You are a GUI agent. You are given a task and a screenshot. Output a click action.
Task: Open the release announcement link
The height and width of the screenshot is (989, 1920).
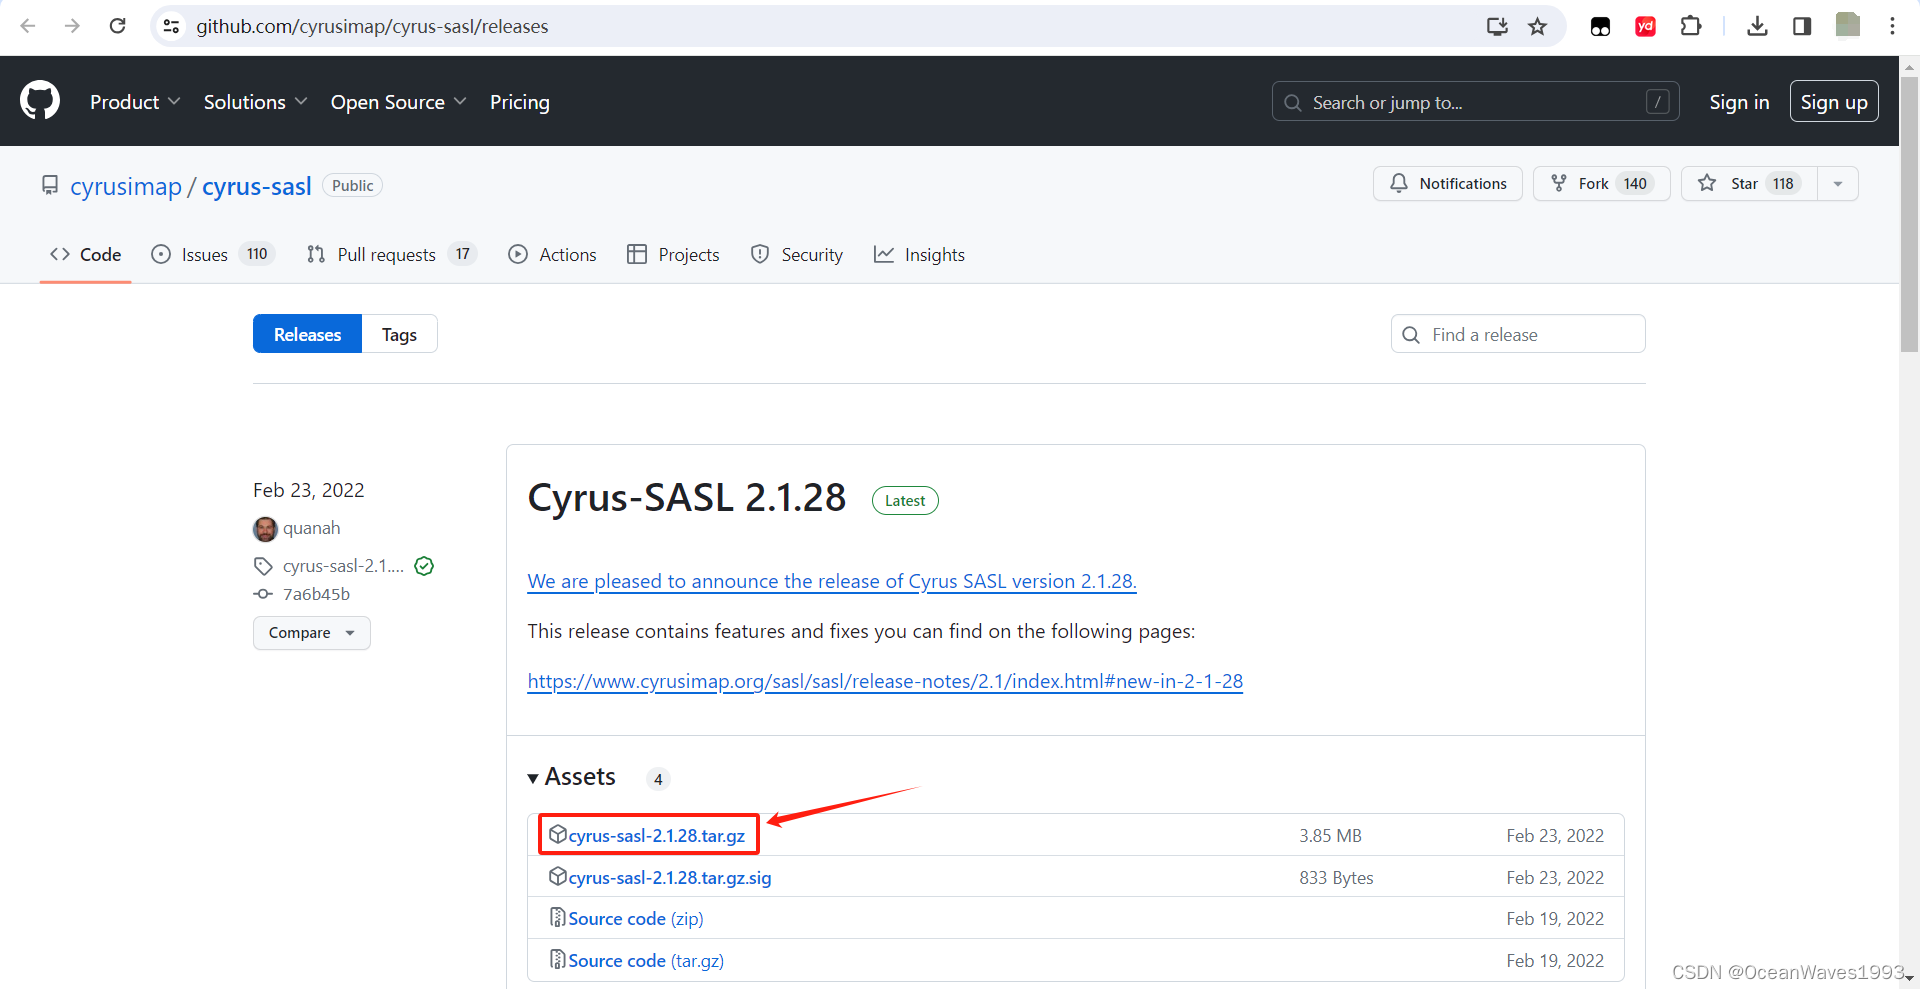coord(832,581)
